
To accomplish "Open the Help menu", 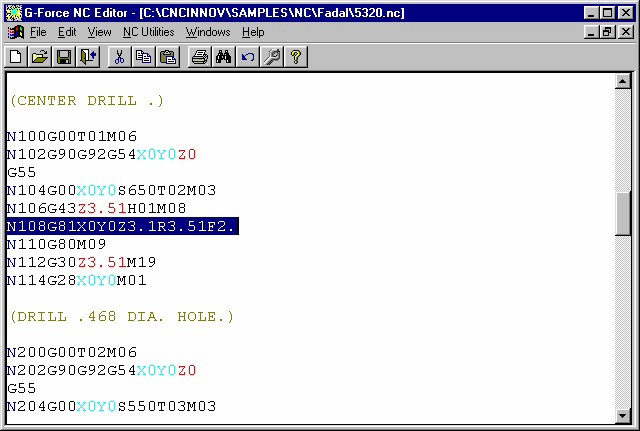I will click(253, 32).
